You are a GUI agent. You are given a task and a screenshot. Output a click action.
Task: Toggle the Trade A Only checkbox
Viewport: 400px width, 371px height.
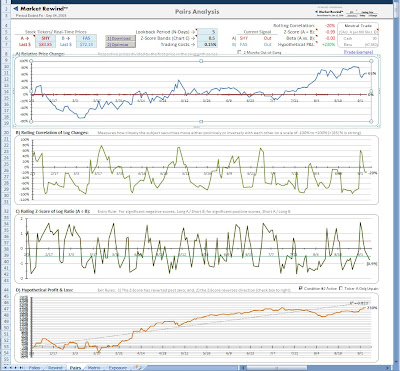[341, 288]
